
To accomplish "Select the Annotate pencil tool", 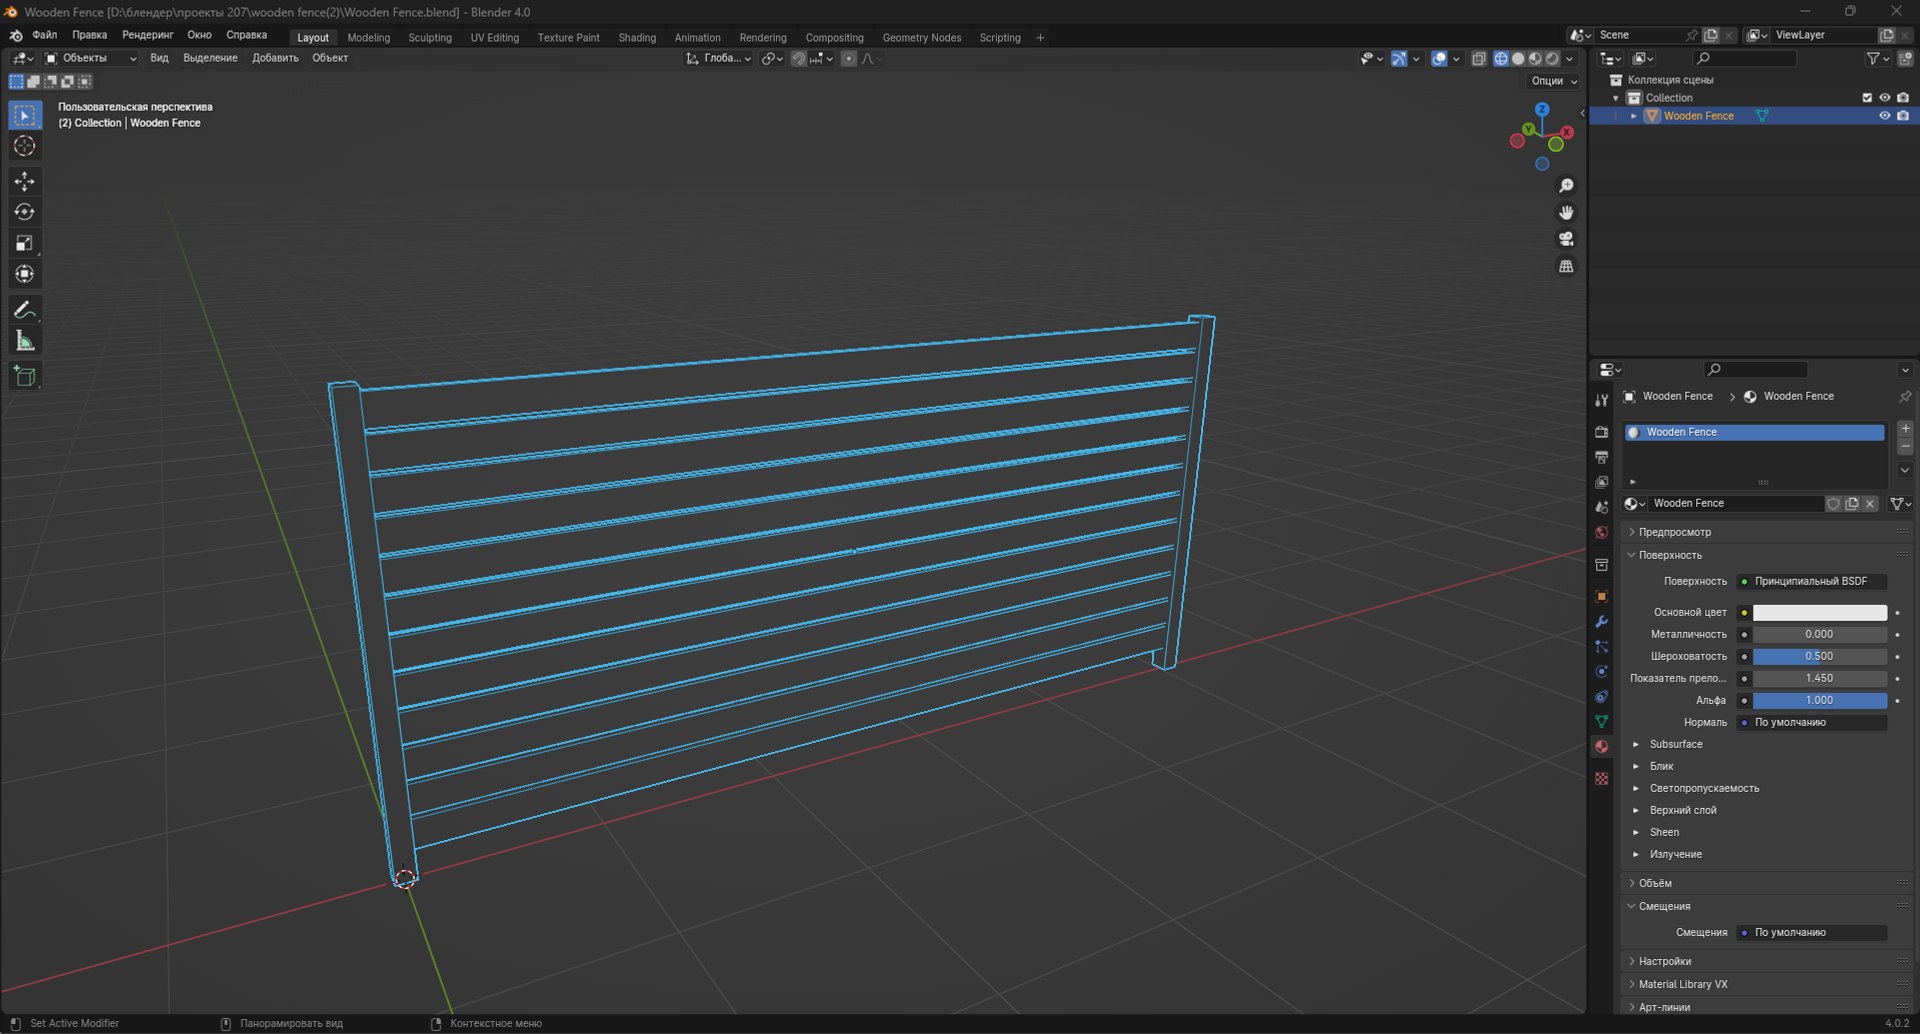I will click(x=25, y=310).
